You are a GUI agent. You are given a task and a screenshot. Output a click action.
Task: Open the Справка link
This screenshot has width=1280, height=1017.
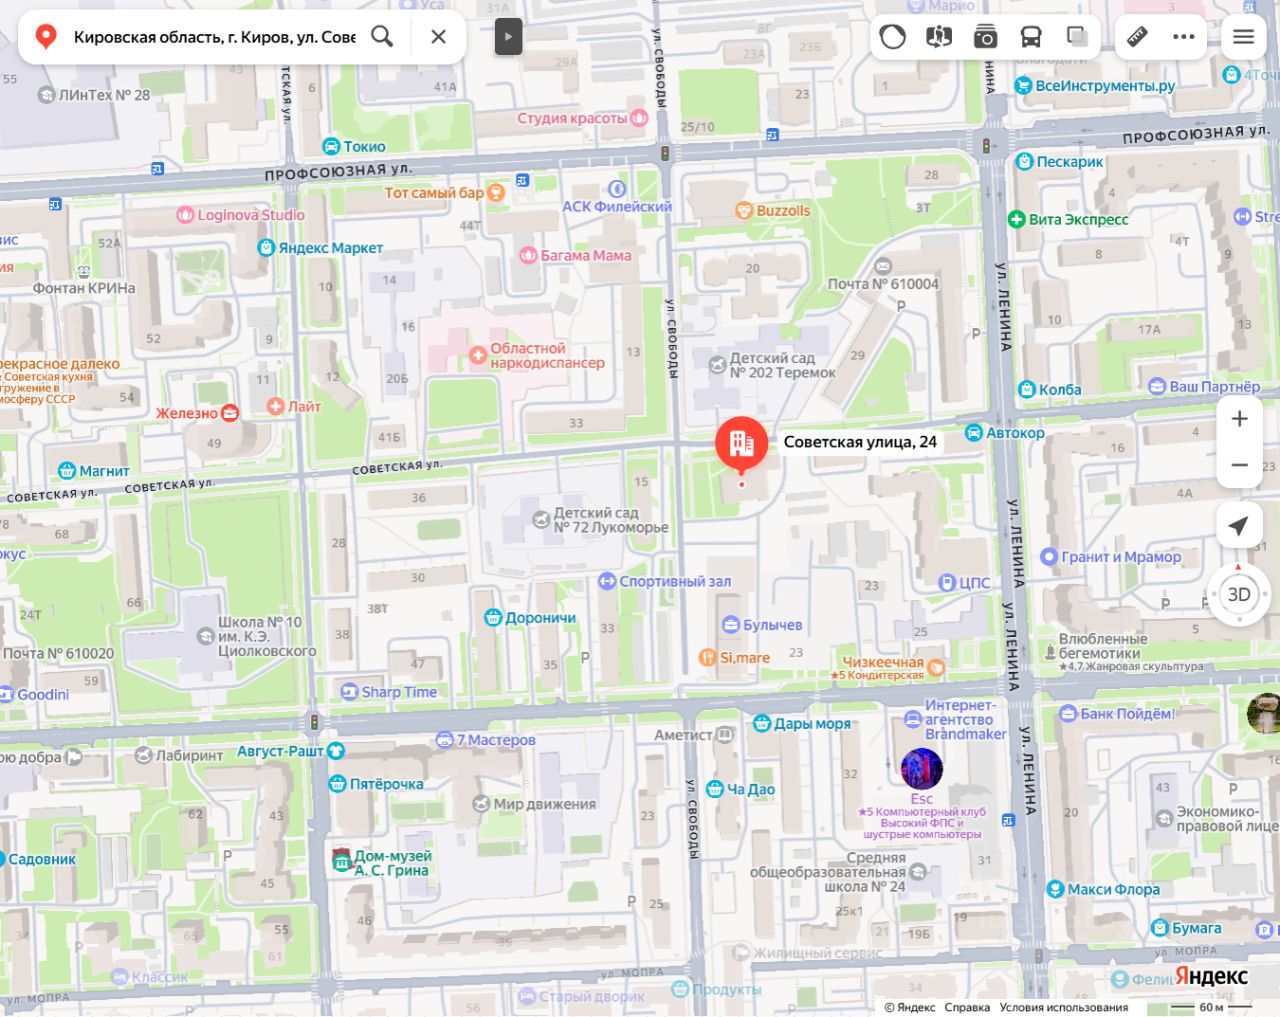point(967,1007)
